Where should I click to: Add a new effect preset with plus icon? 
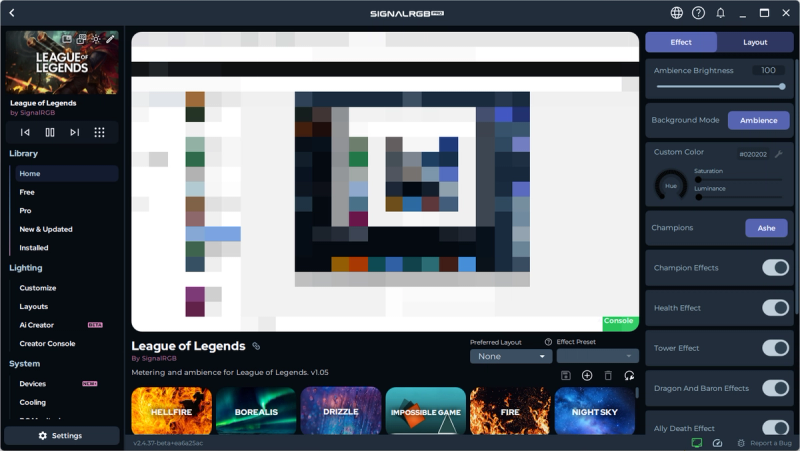tap(587, 375)
